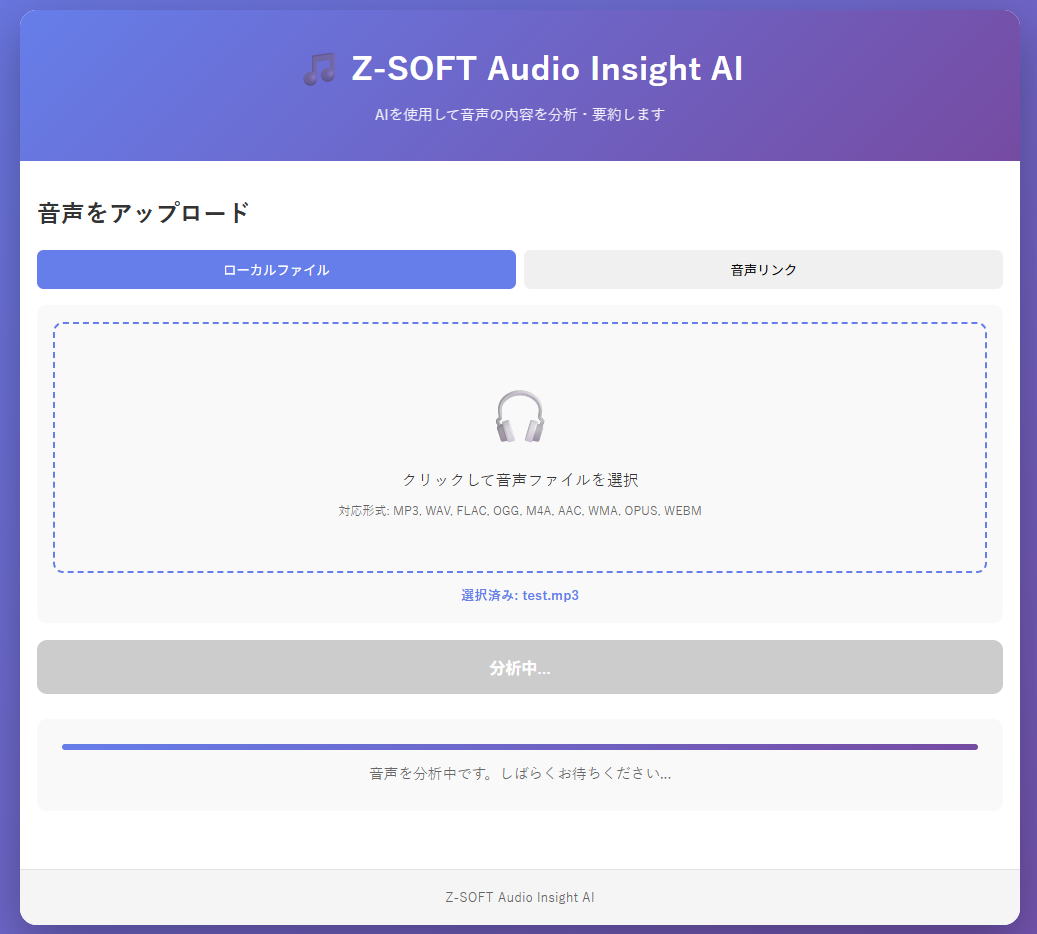Click the Z-SOFT Audio Insight AI footer text
Screen dimensions: 1037x934
[x=520, y=897]
